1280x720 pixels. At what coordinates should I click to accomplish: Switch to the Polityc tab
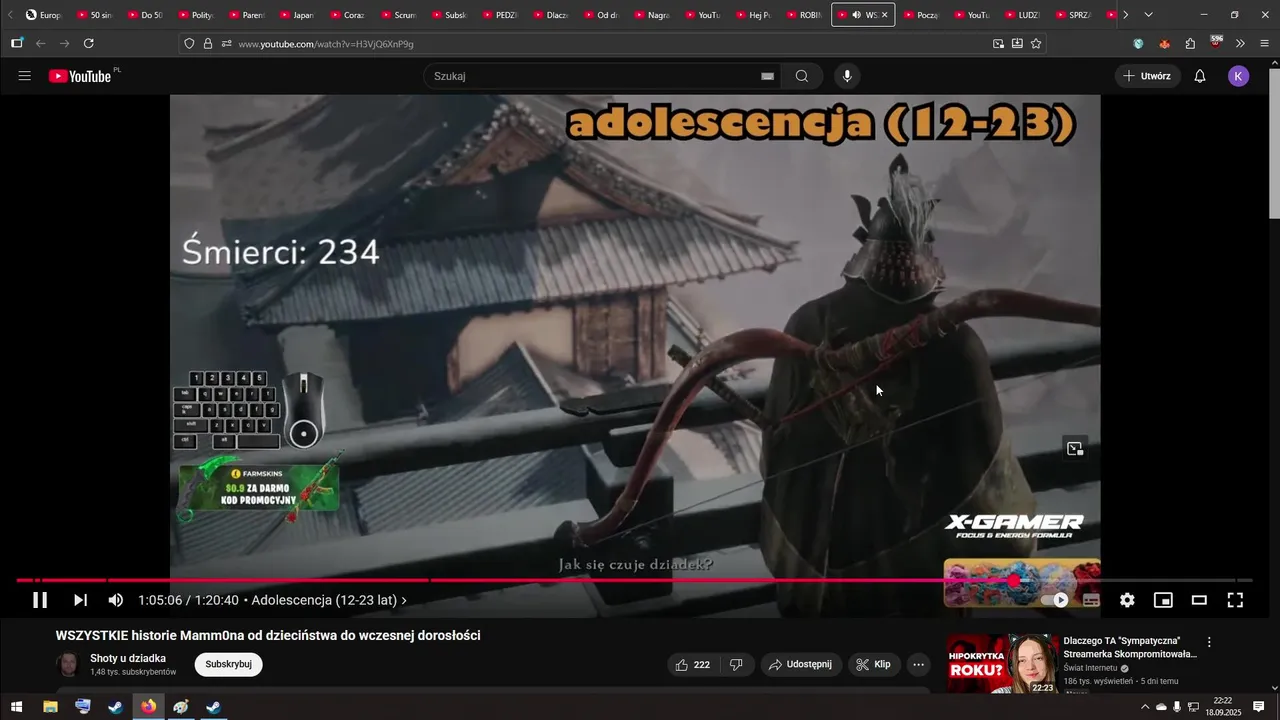click(195, 15)
